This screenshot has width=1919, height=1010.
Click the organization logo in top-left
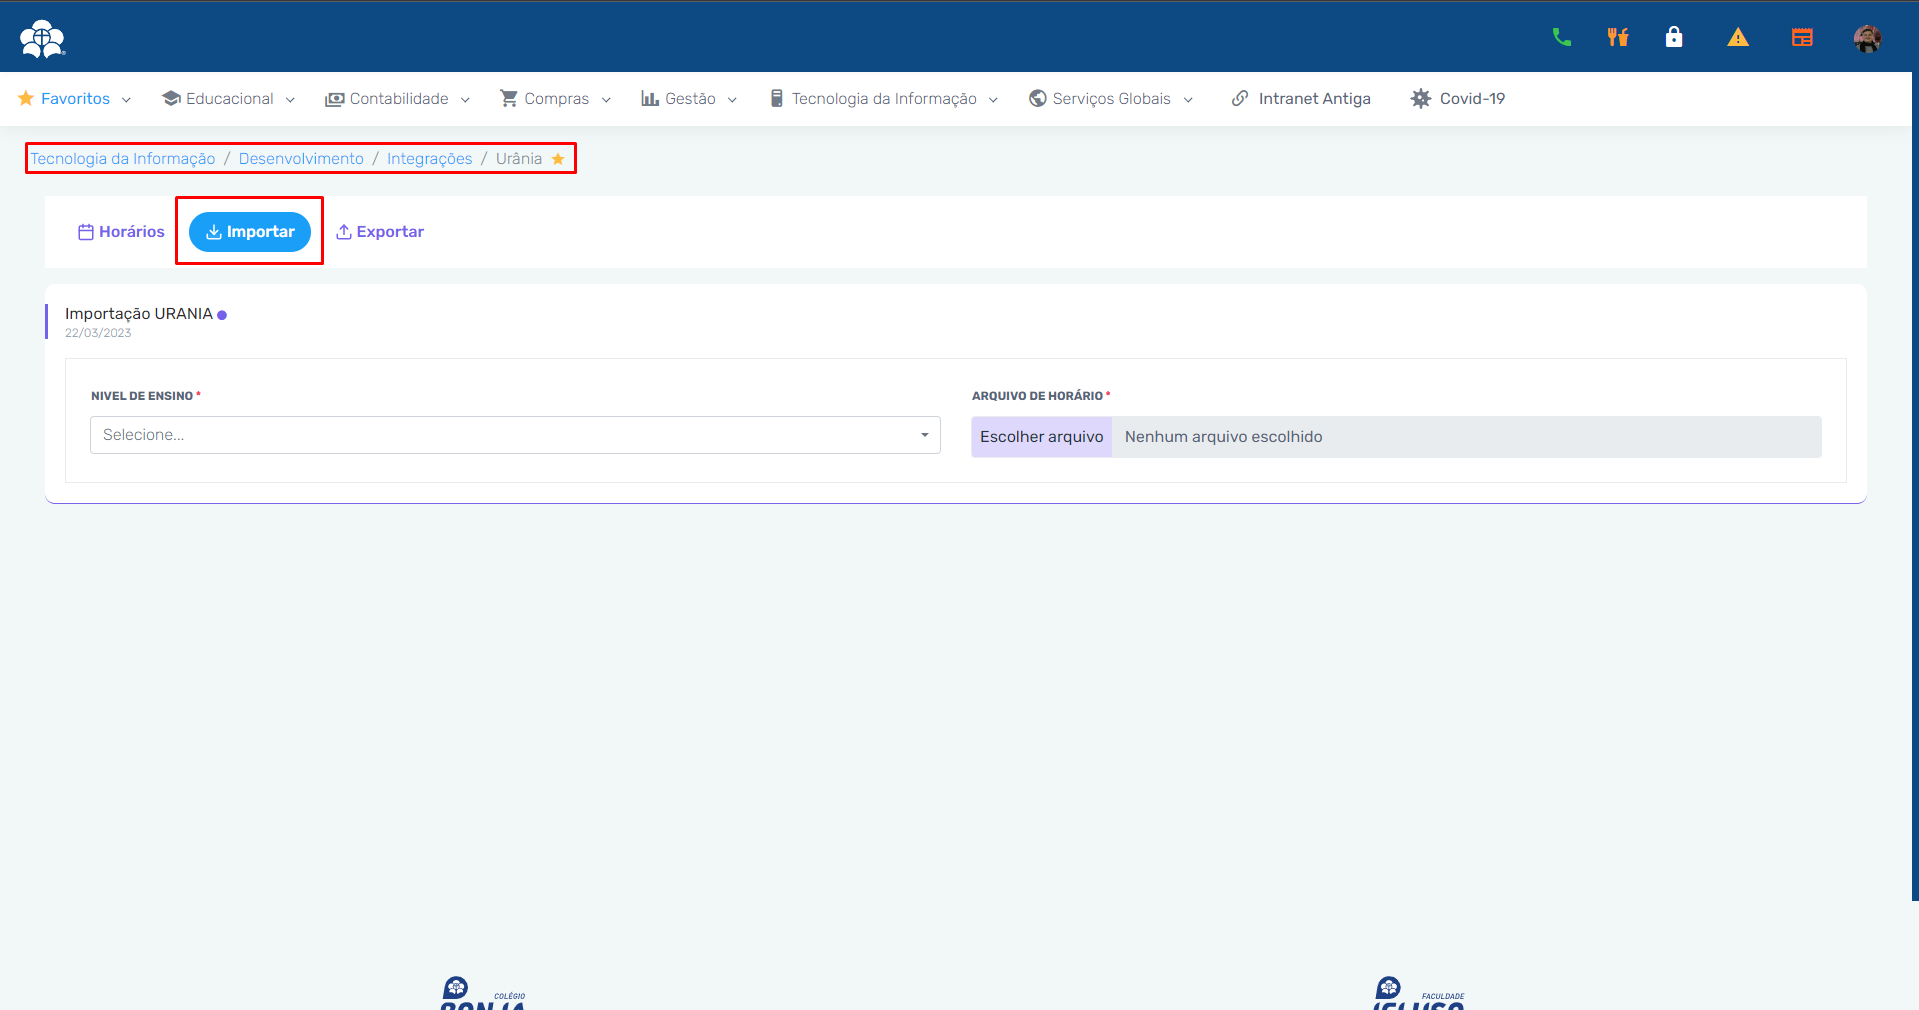[x=42, y=39]
